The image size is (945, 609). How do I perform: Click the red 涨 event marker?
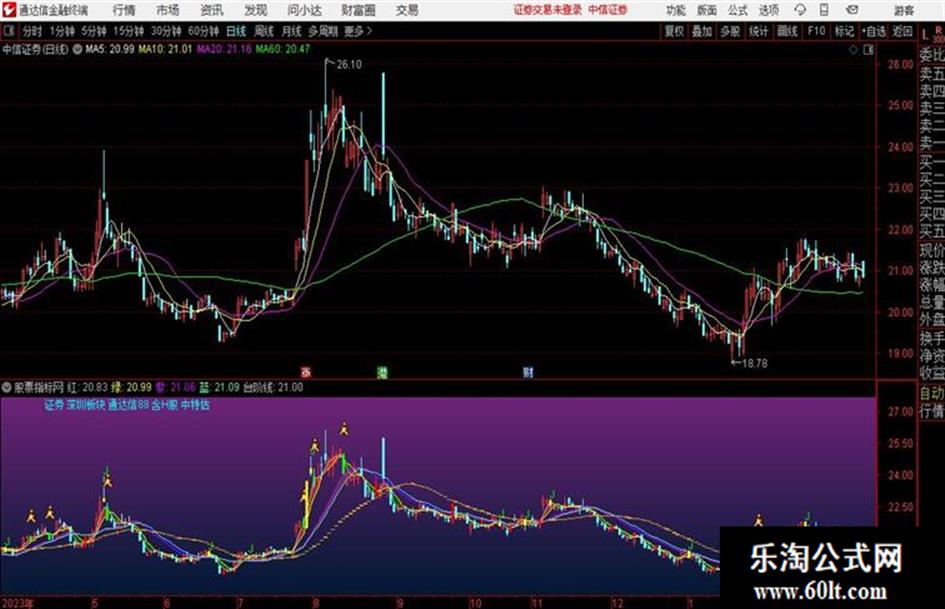coord(306,372)
